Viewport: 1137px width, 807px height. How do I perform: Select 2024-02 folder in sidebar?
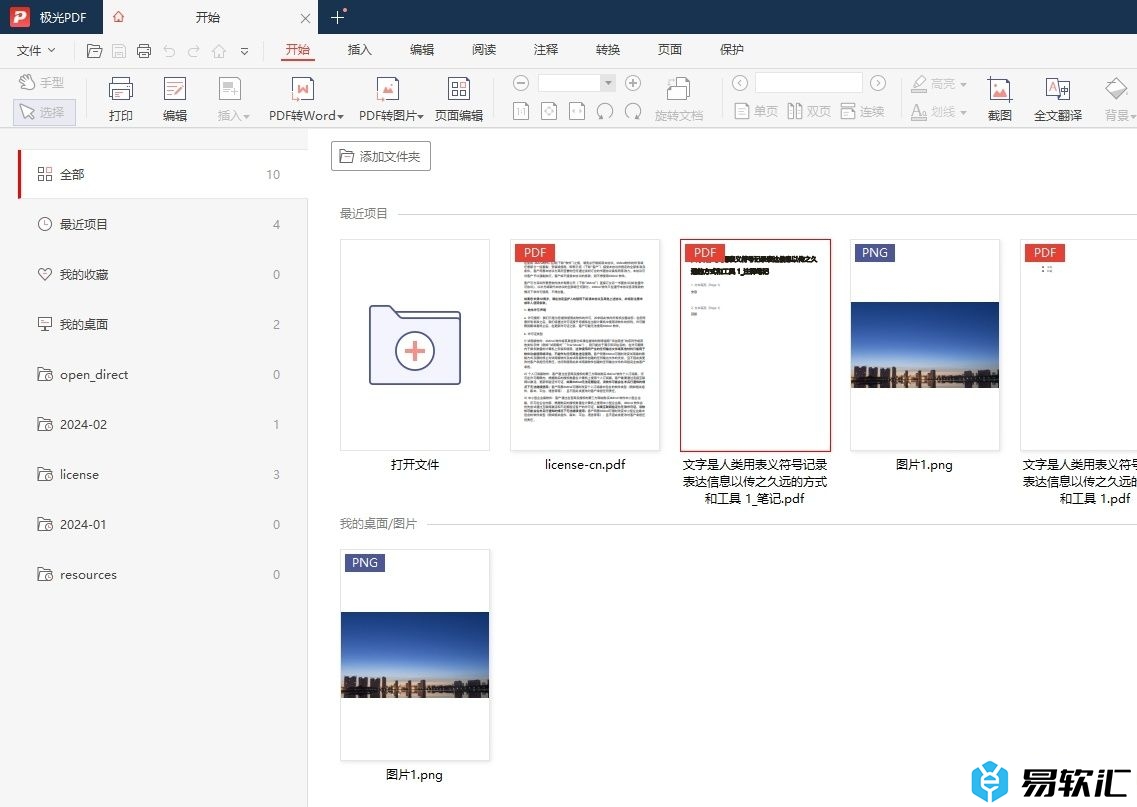pos(163,425)
